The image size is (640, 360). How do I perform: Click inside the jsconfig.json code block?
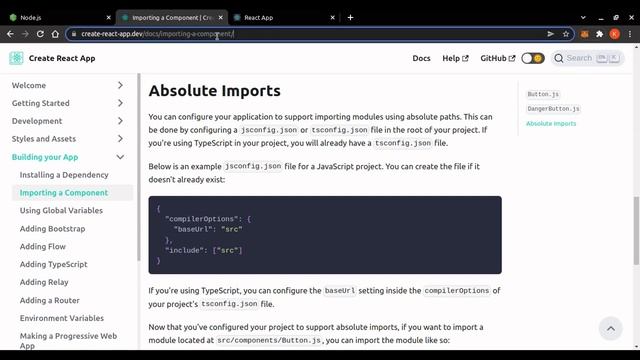(x=325, y=235)
